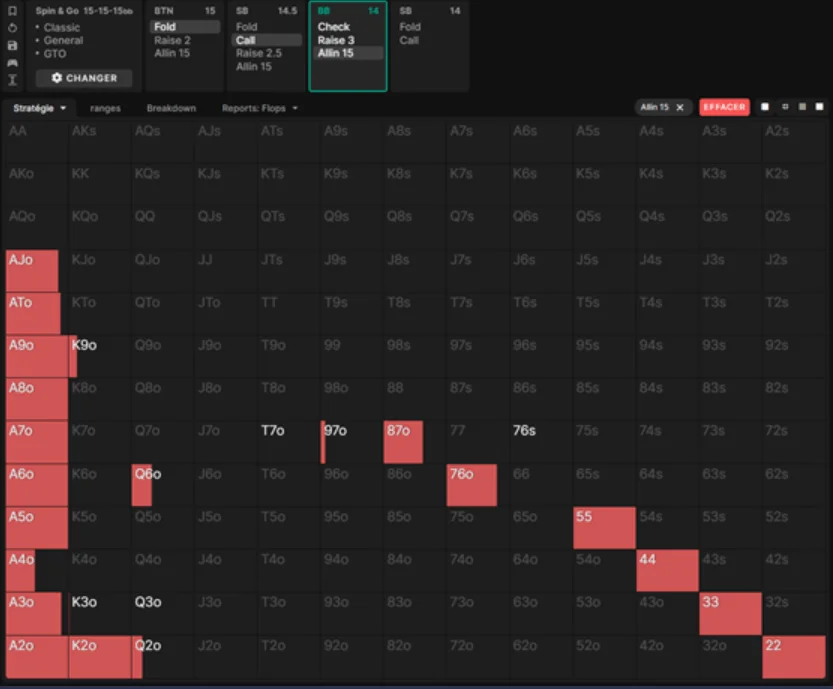Viewport: 833px width, 689px height.
Task: Expand the Stratégie dropdown arrow
Action: tap(63, 108)
